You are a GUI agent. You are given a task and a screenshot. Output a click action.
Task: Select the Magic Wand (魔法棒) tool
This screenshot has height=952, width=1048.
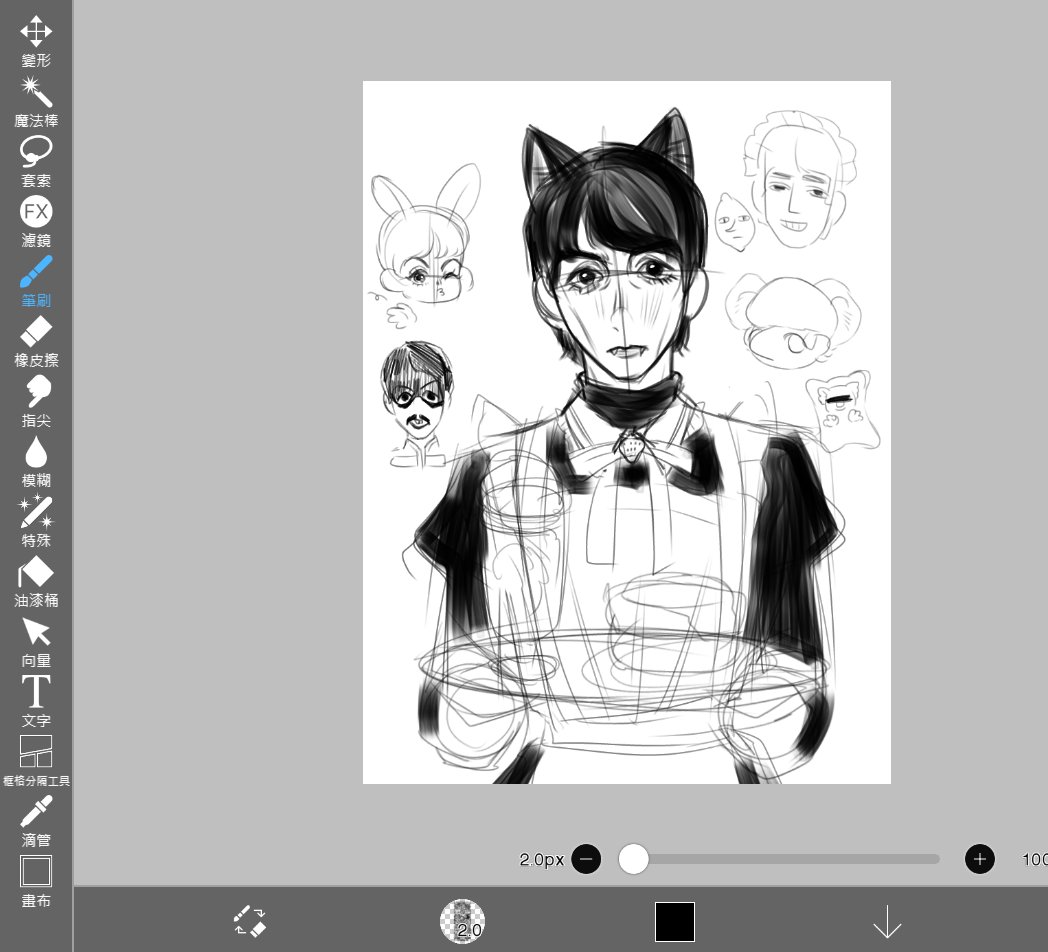tap(35, 102)
